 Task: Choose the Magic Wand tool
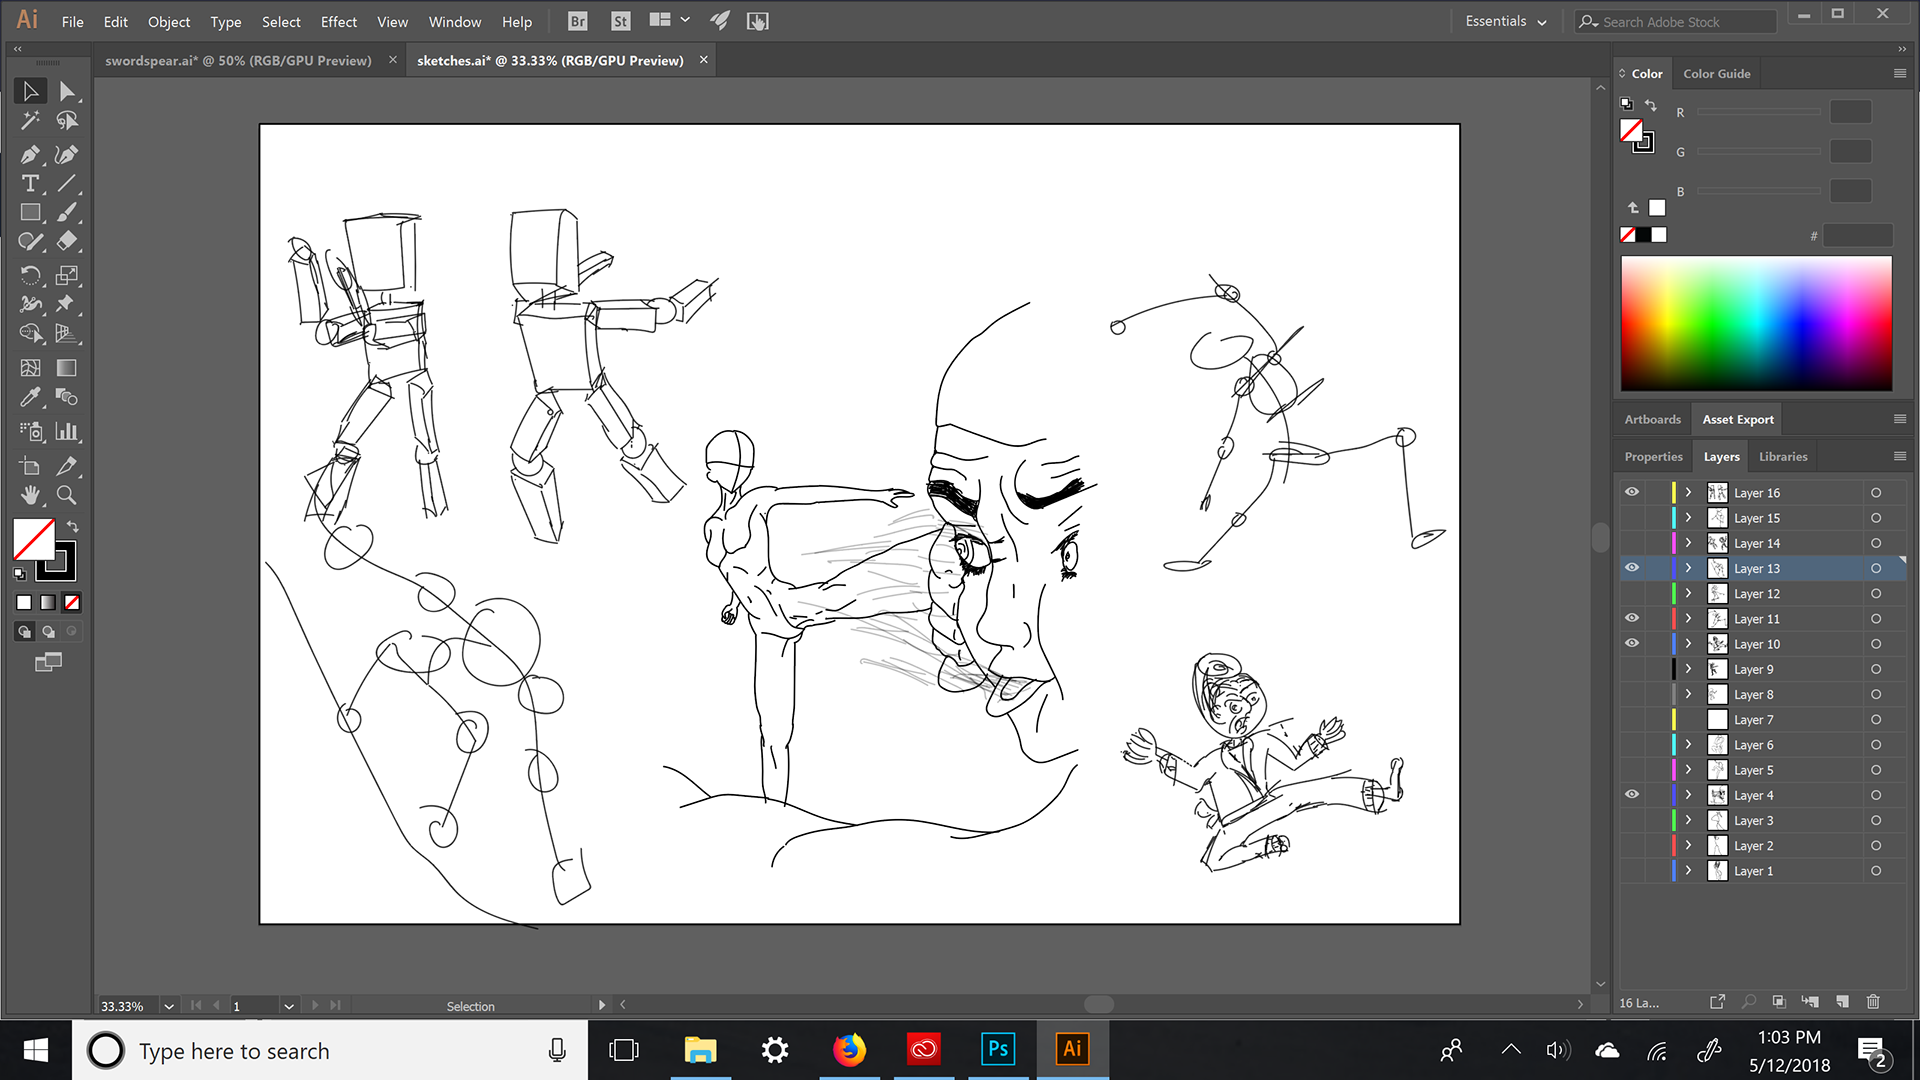click(30, 121)
